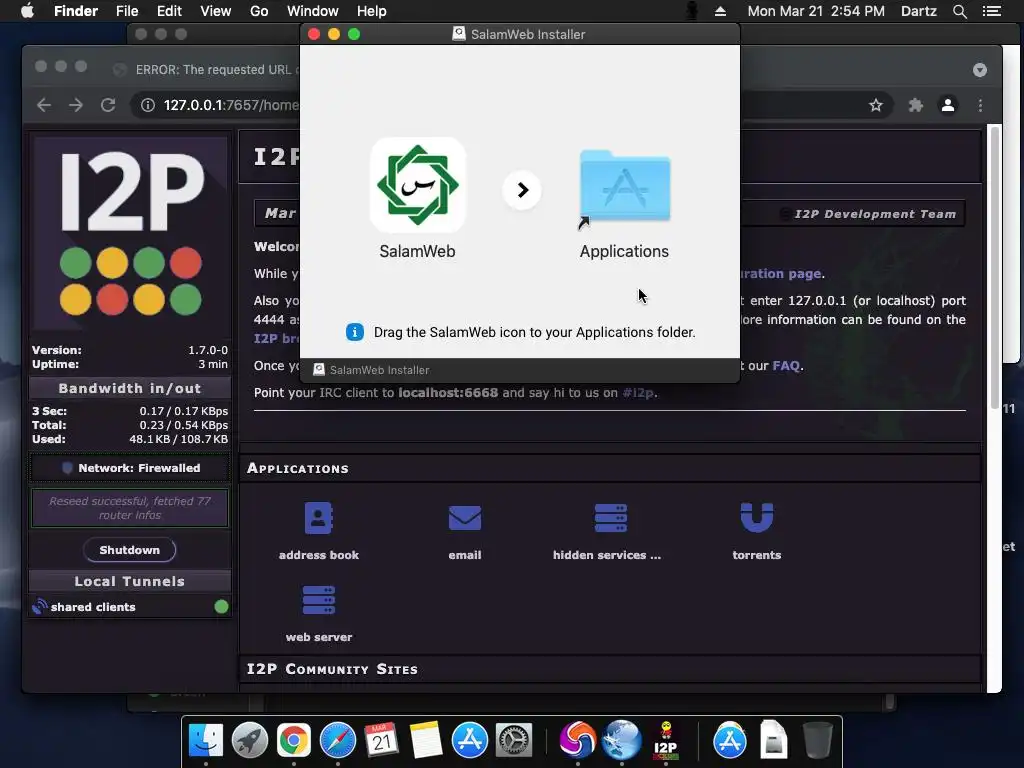Viewport: 1024px width, 768px height.
Task: Open System Preferences from the Dock
Action: (x=514, y=740)
